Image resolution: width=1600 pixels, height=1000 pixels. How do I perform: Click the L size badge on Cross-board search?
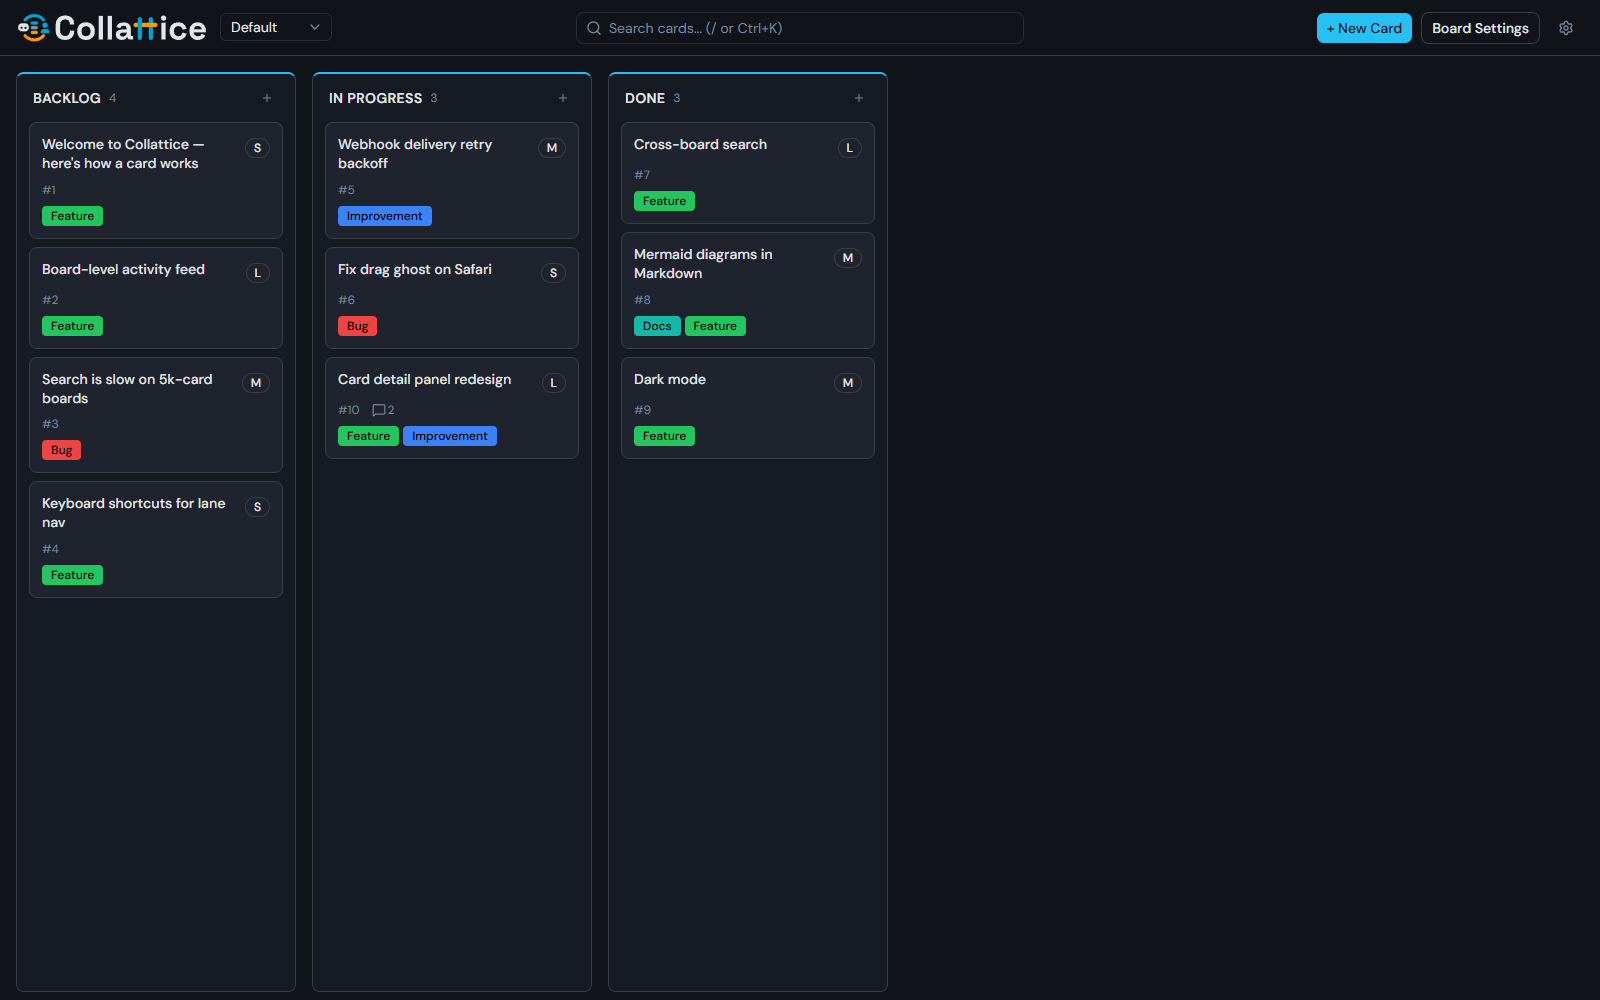849,148
